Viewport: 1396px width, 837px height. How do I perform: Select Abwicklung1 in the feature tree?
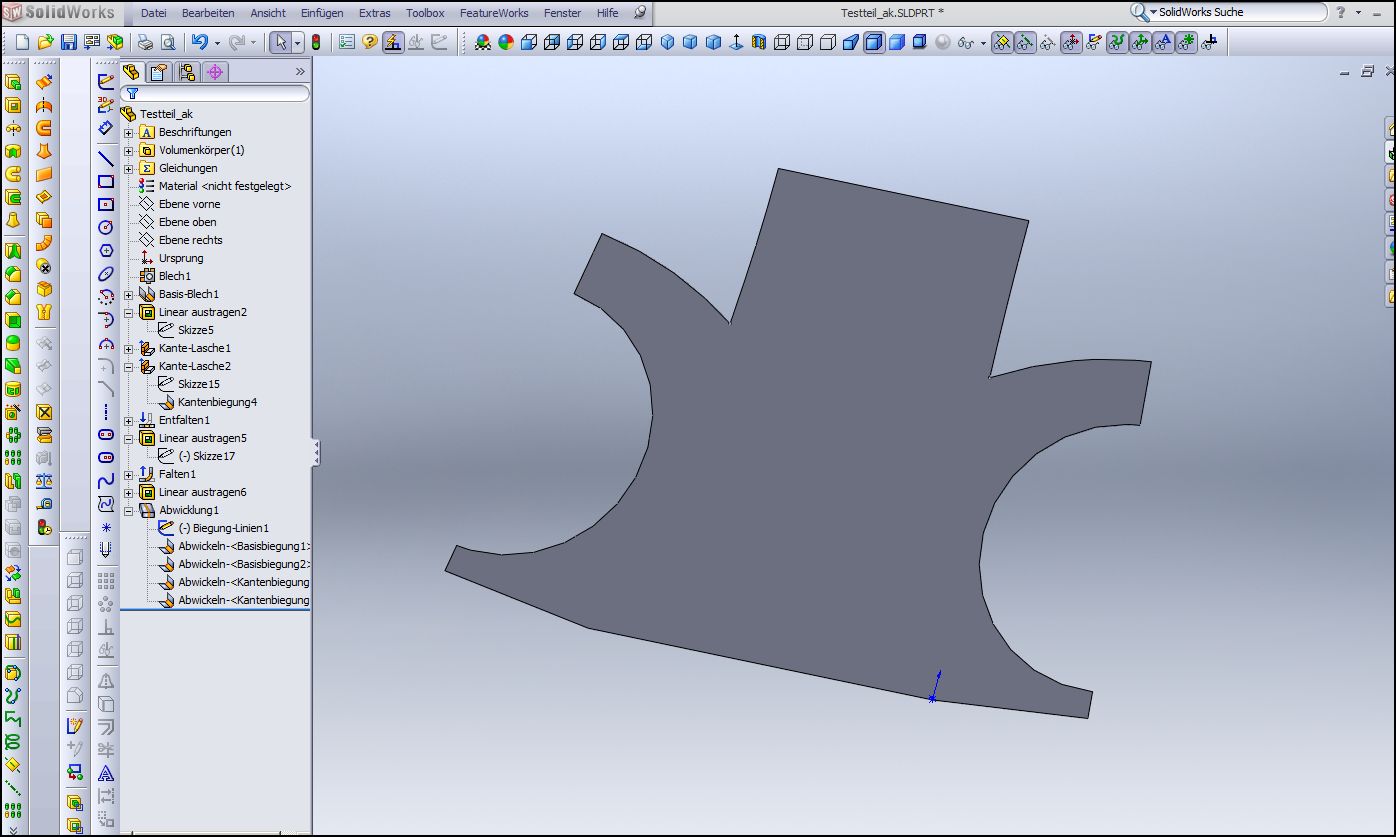pos(188,510)
